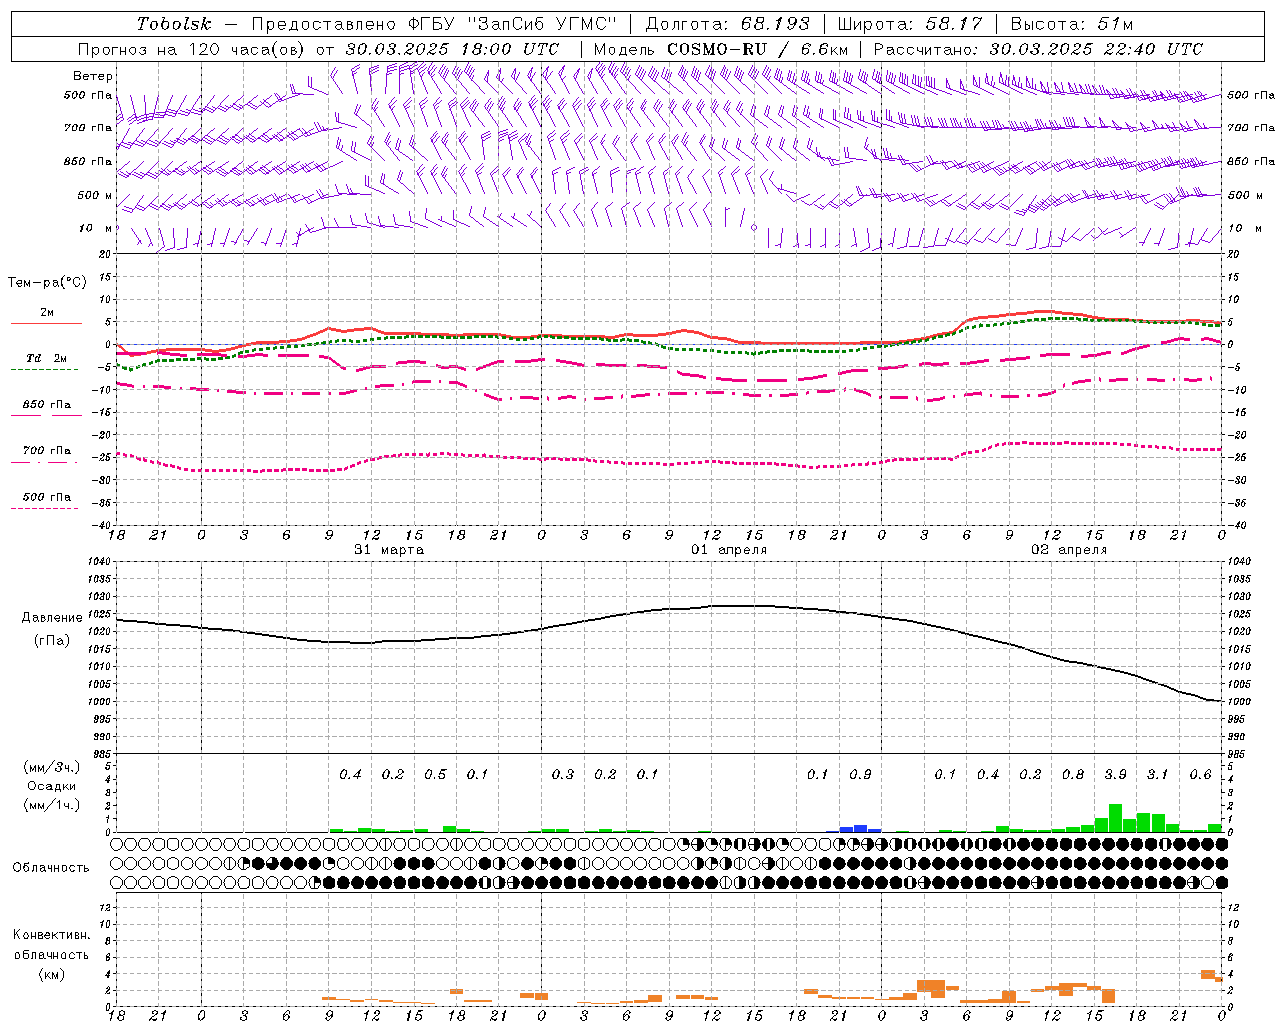
Task: Click the 0.3 precipitation value
Action: (x=563, y=775)
